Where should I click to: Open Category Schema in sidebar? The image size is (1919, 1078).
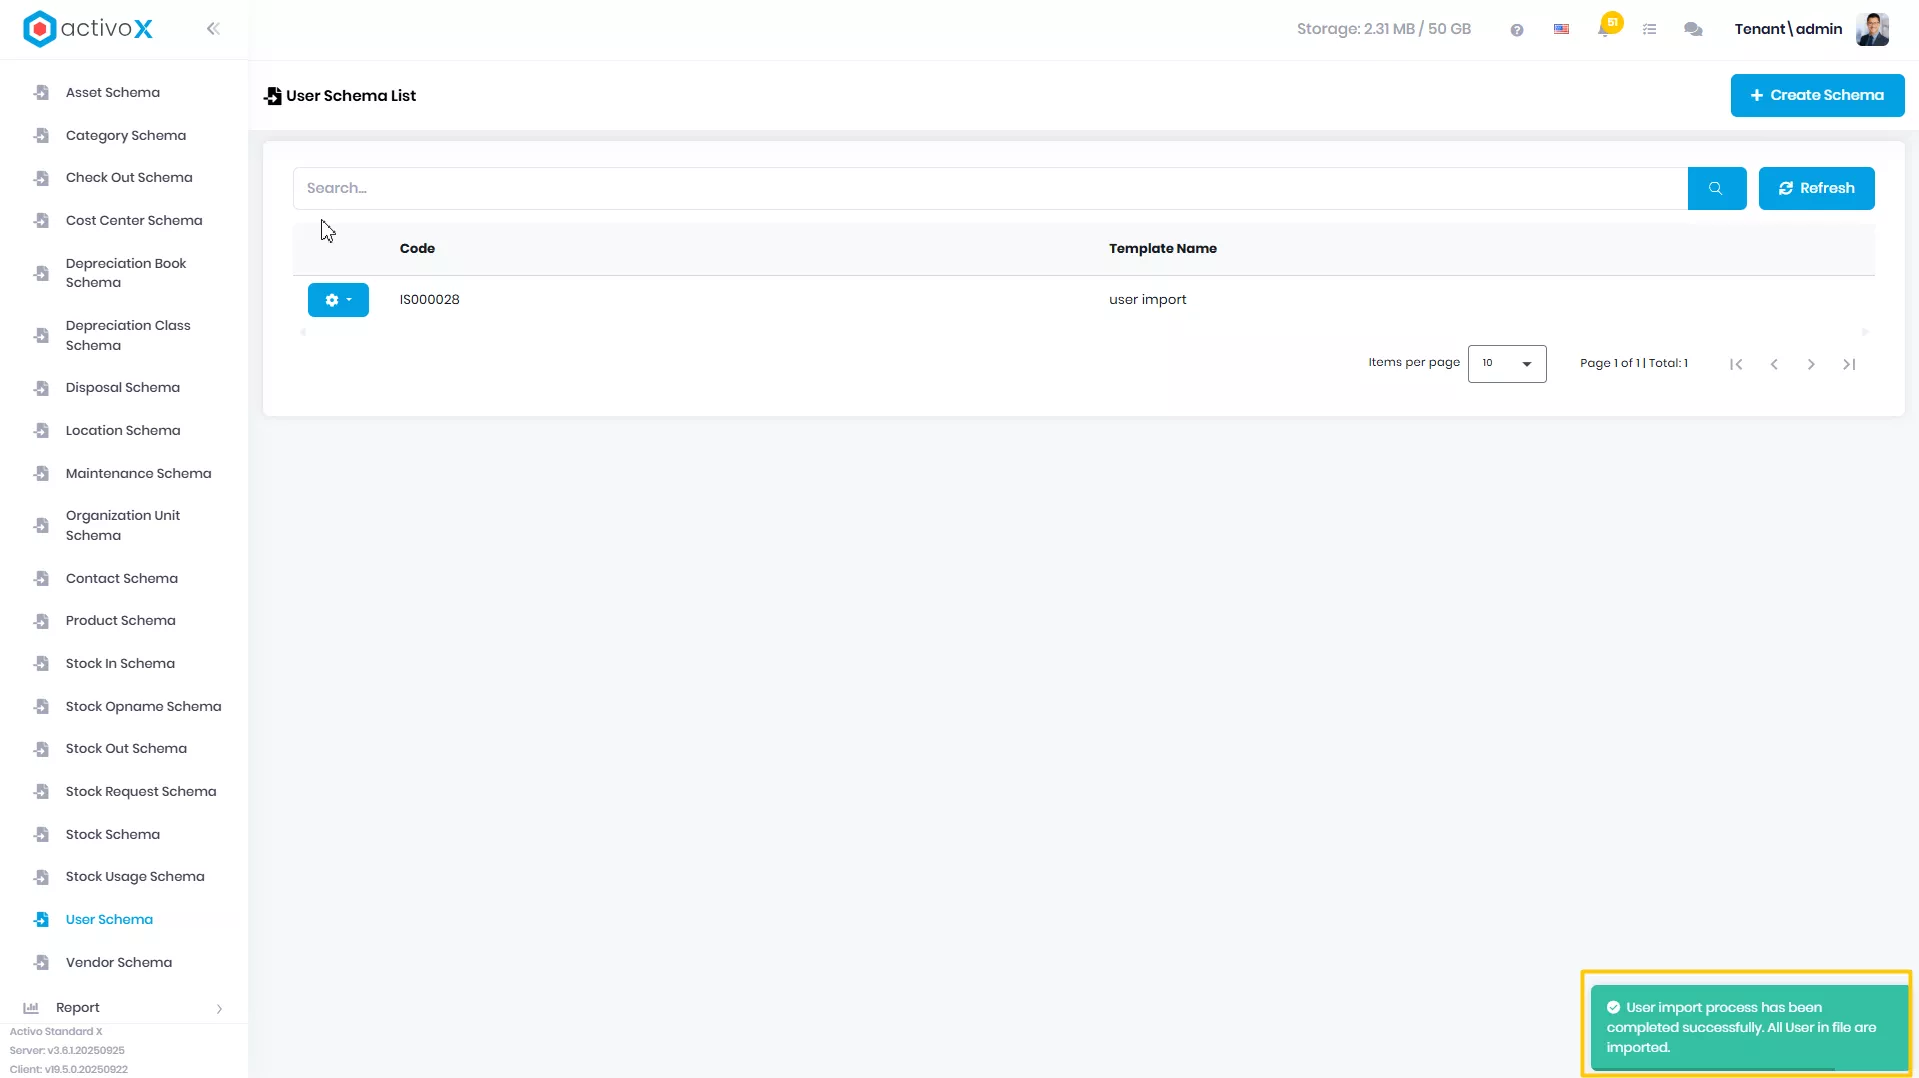(x=124, y=135)
